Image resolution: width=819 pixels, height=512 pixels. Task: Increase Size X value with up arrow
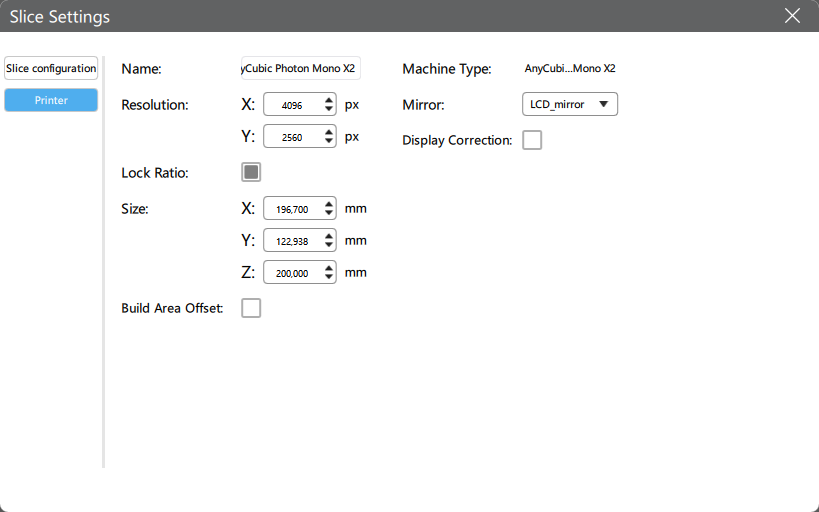pyautogui.click(x=330, y=204)
